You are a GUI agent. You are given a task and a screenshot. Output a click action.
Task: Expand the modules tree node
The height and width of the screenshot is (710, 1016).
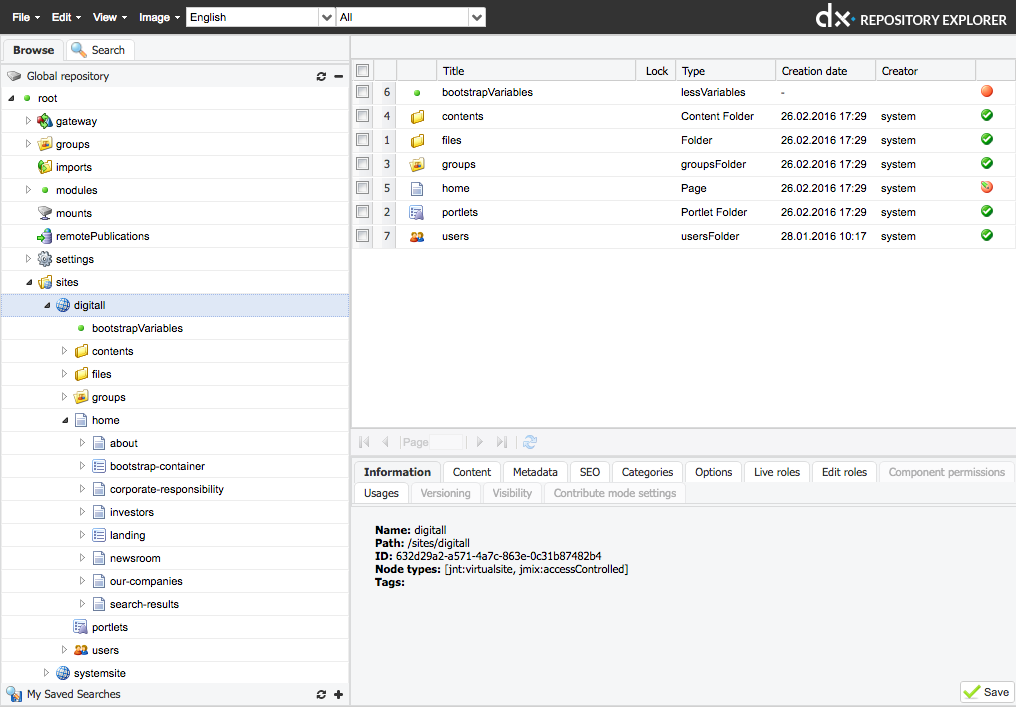click(28, 190)
